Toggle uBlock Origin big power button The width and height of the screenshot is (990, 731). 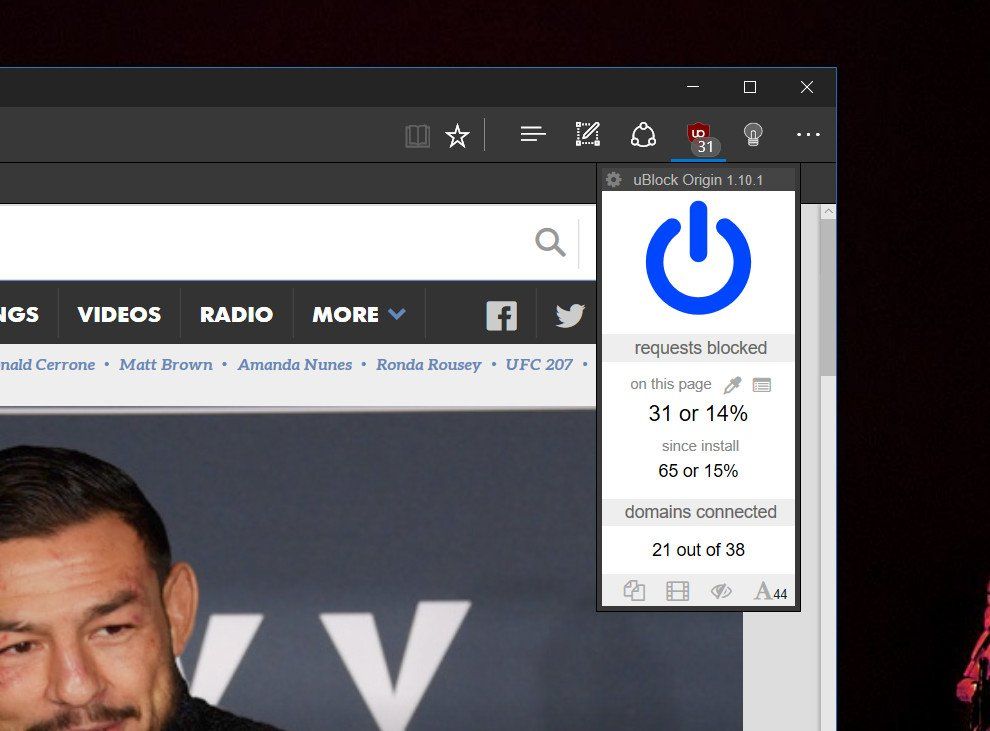point(698,257)
